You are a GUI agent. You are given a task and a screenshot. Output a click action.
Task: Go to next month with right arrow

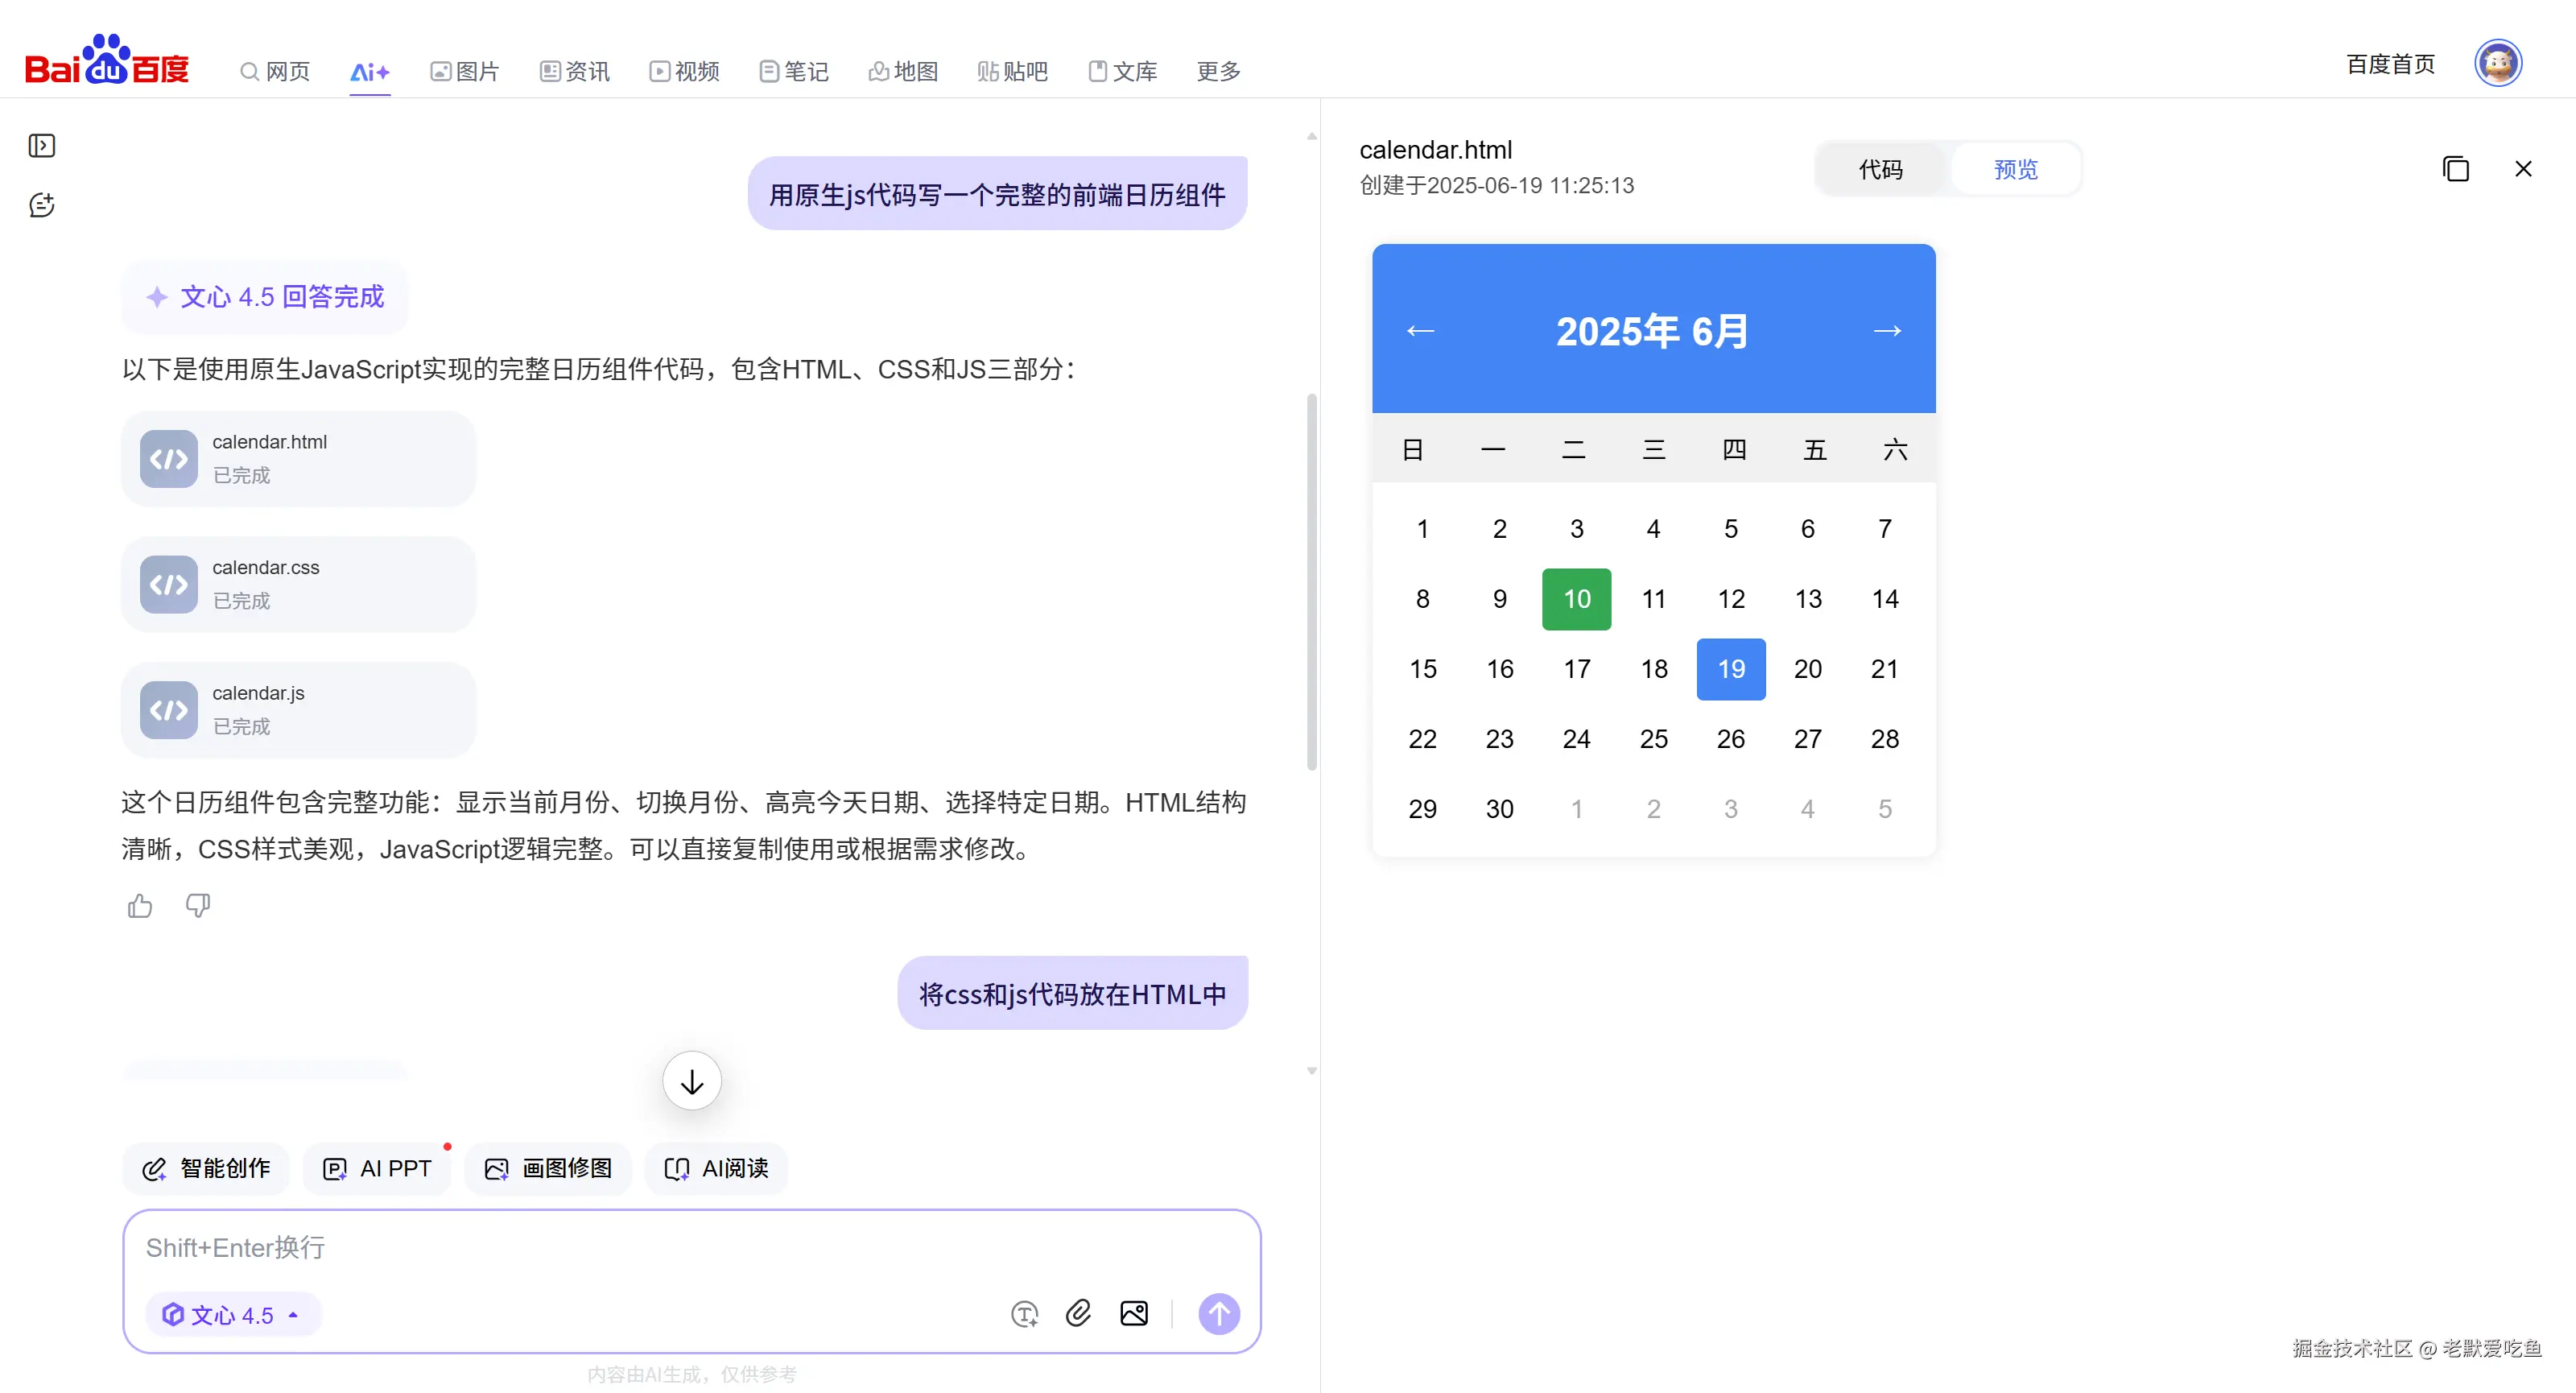(1887, 330)
